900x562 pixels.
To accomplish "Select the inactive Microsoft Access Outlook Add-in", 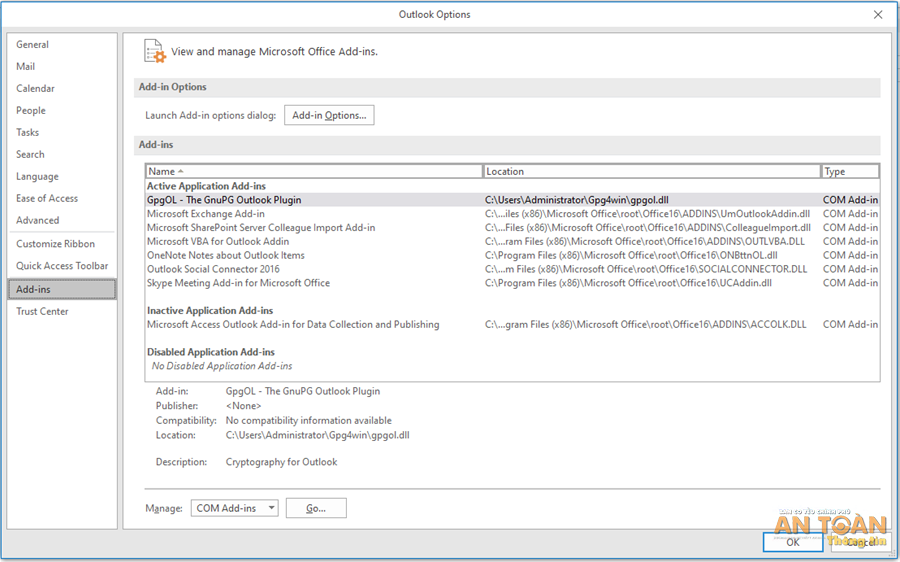I will (293, 325).
